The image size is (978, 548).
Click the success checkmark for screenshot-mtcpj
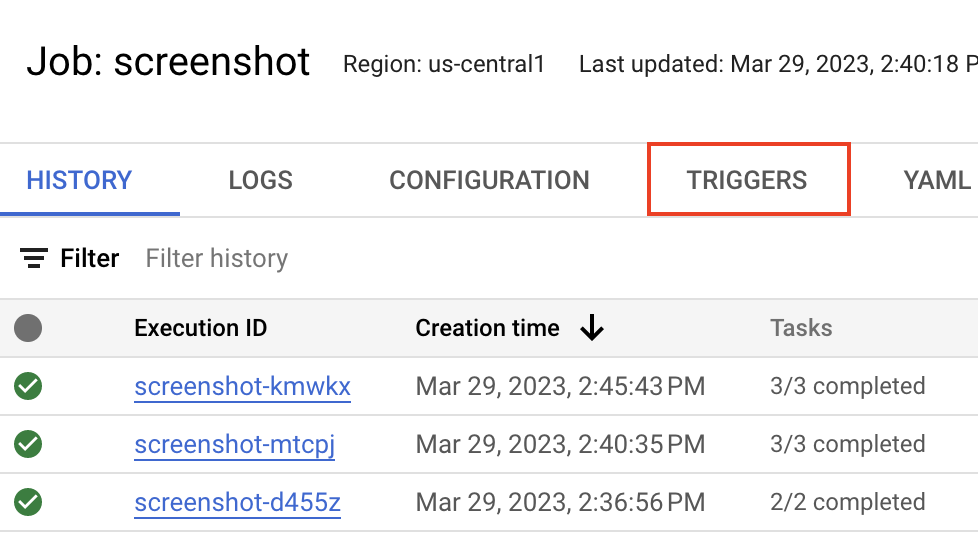(x=28, y=444)
